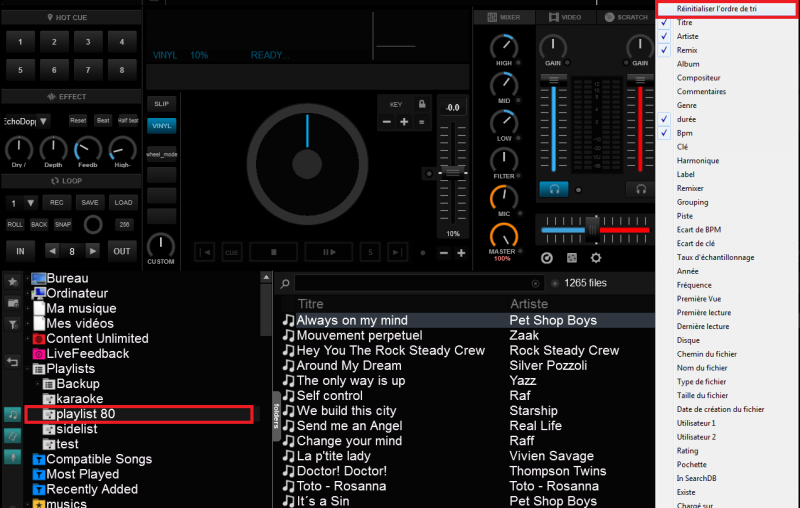800x508 pixels.
Task: Click the folder sidebar icon below star
Action: 12,303
